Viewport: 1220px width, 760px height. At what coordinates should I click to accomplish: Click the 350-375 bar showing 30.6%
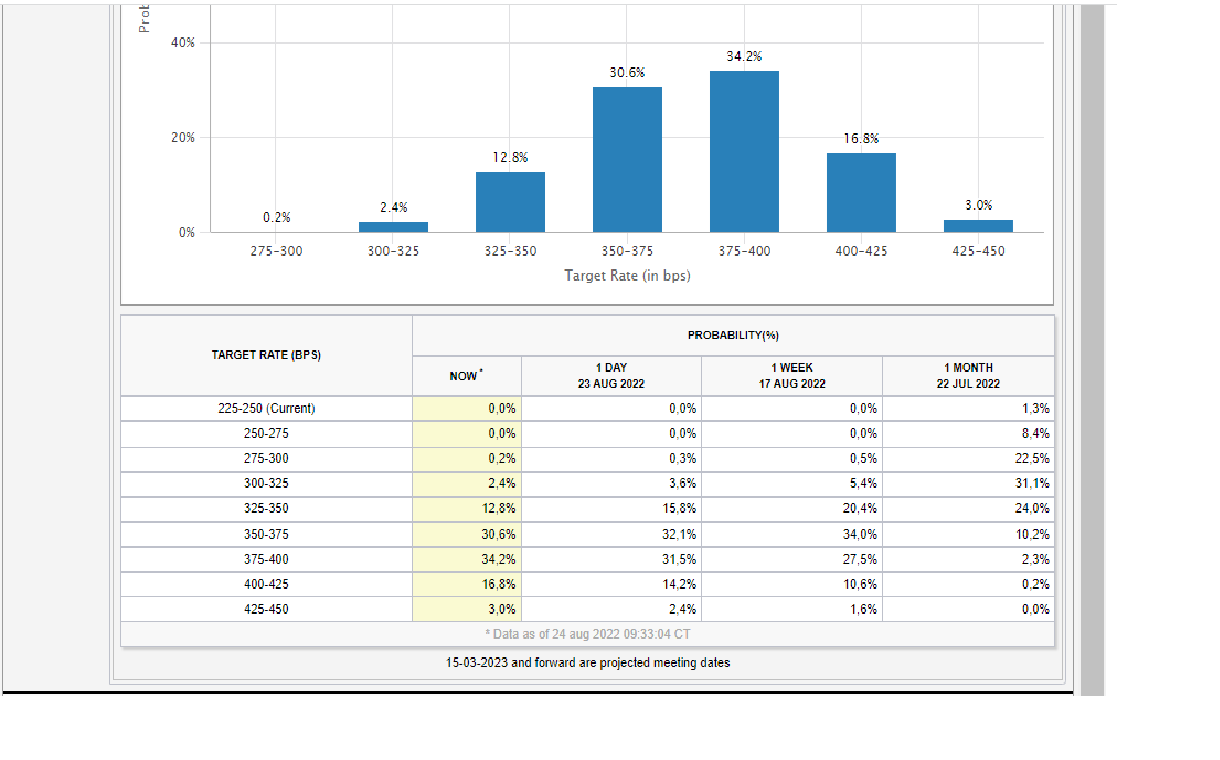[627, 160]
